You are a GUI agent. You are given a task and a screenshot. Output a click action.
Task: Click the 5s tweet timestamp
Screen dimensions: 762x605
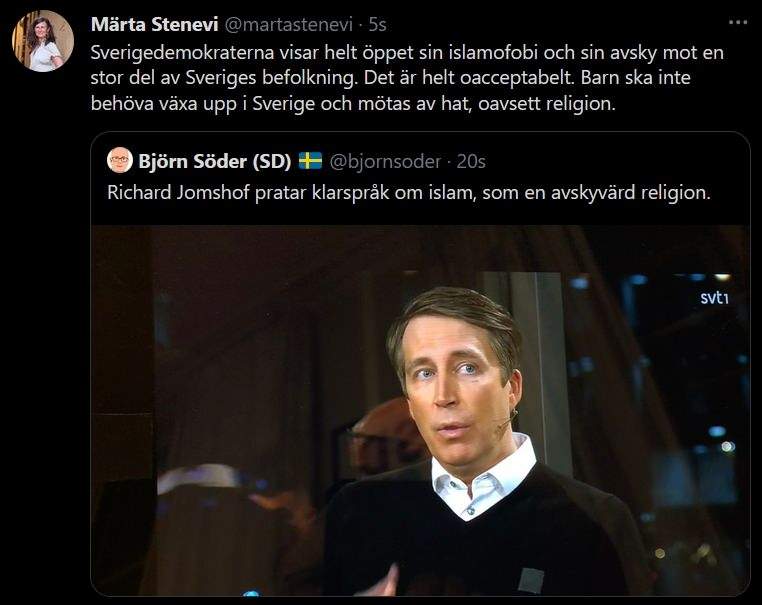(377, 24)
